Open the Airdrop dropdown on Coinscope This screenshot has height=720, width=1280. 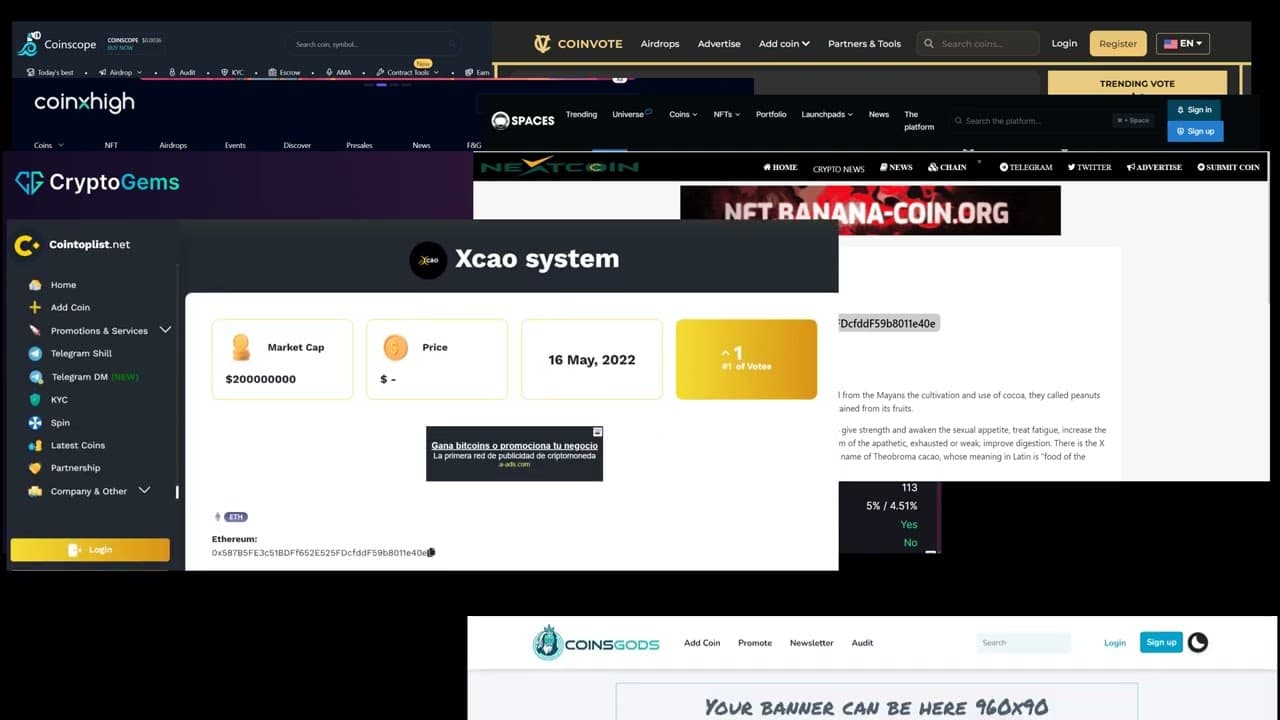[120, 73]
